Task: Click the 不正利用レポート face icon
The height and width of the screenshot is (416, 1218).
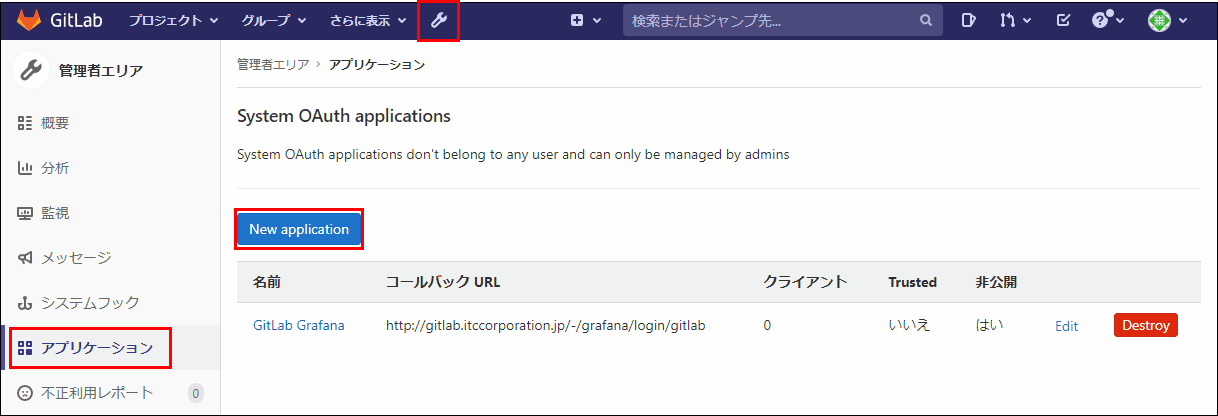Action: tap(26, 393)
